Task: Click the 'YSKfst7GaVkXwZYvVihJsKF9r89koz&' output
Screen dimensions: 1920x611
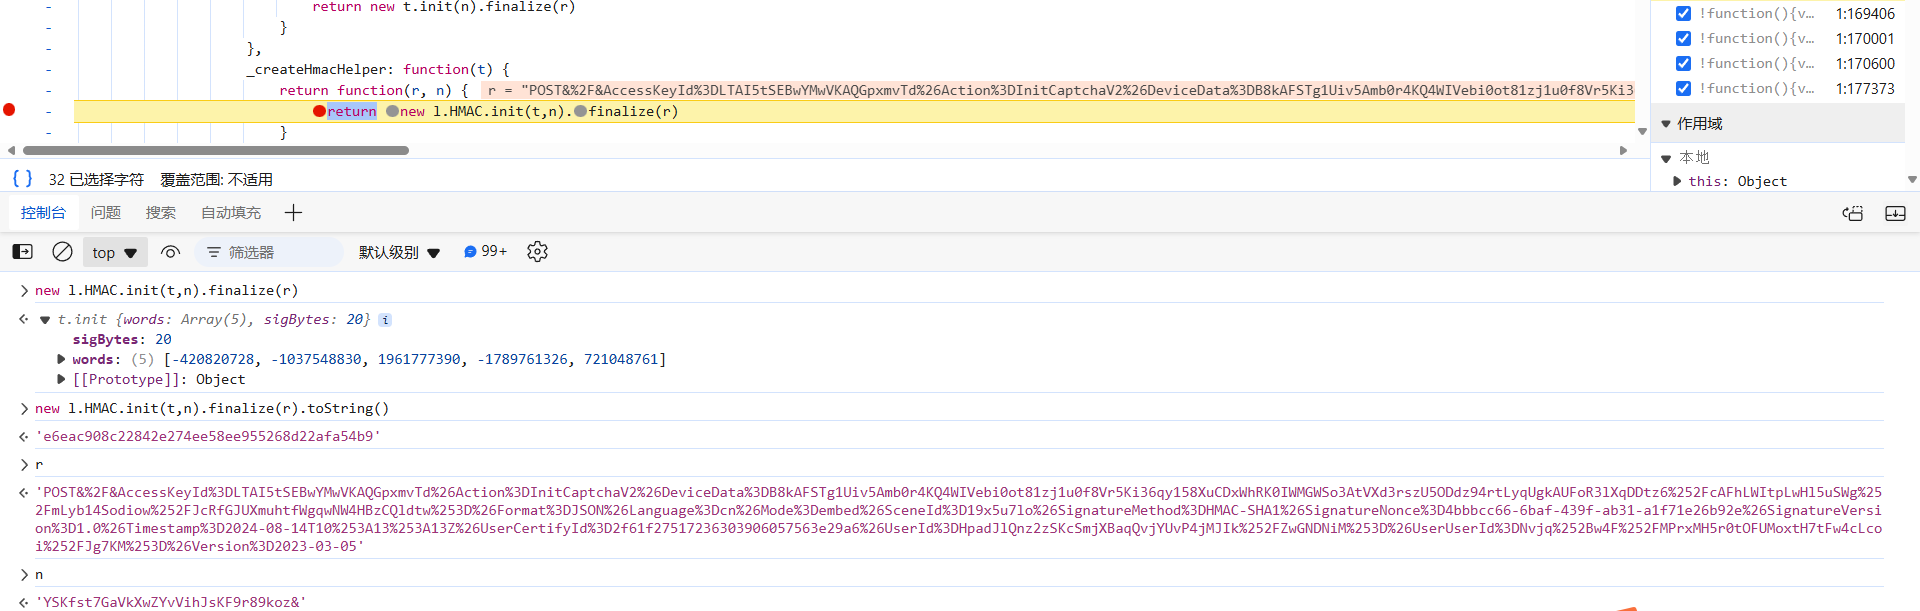Action: [170, 602]
